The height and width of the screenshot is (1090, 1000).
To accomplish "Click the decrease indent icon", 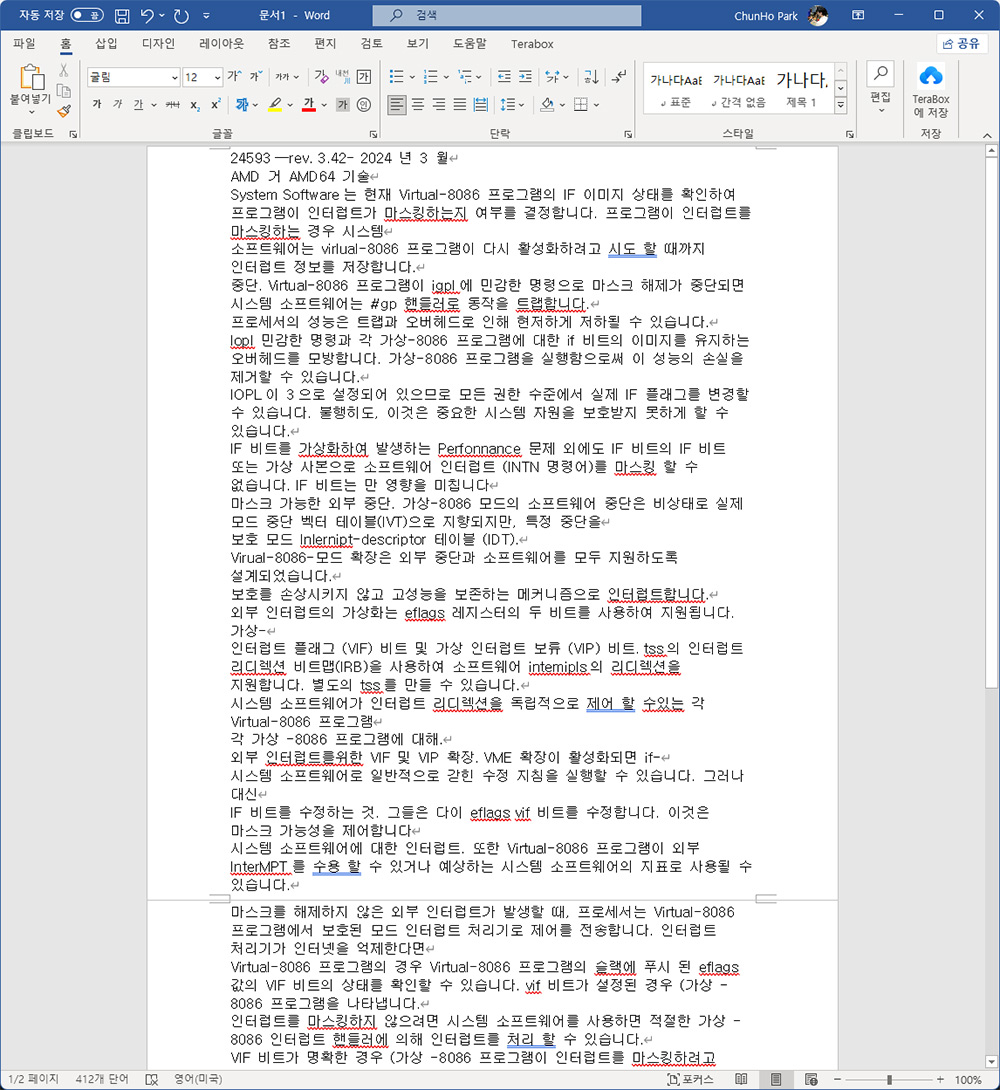I will pos(505,76).
